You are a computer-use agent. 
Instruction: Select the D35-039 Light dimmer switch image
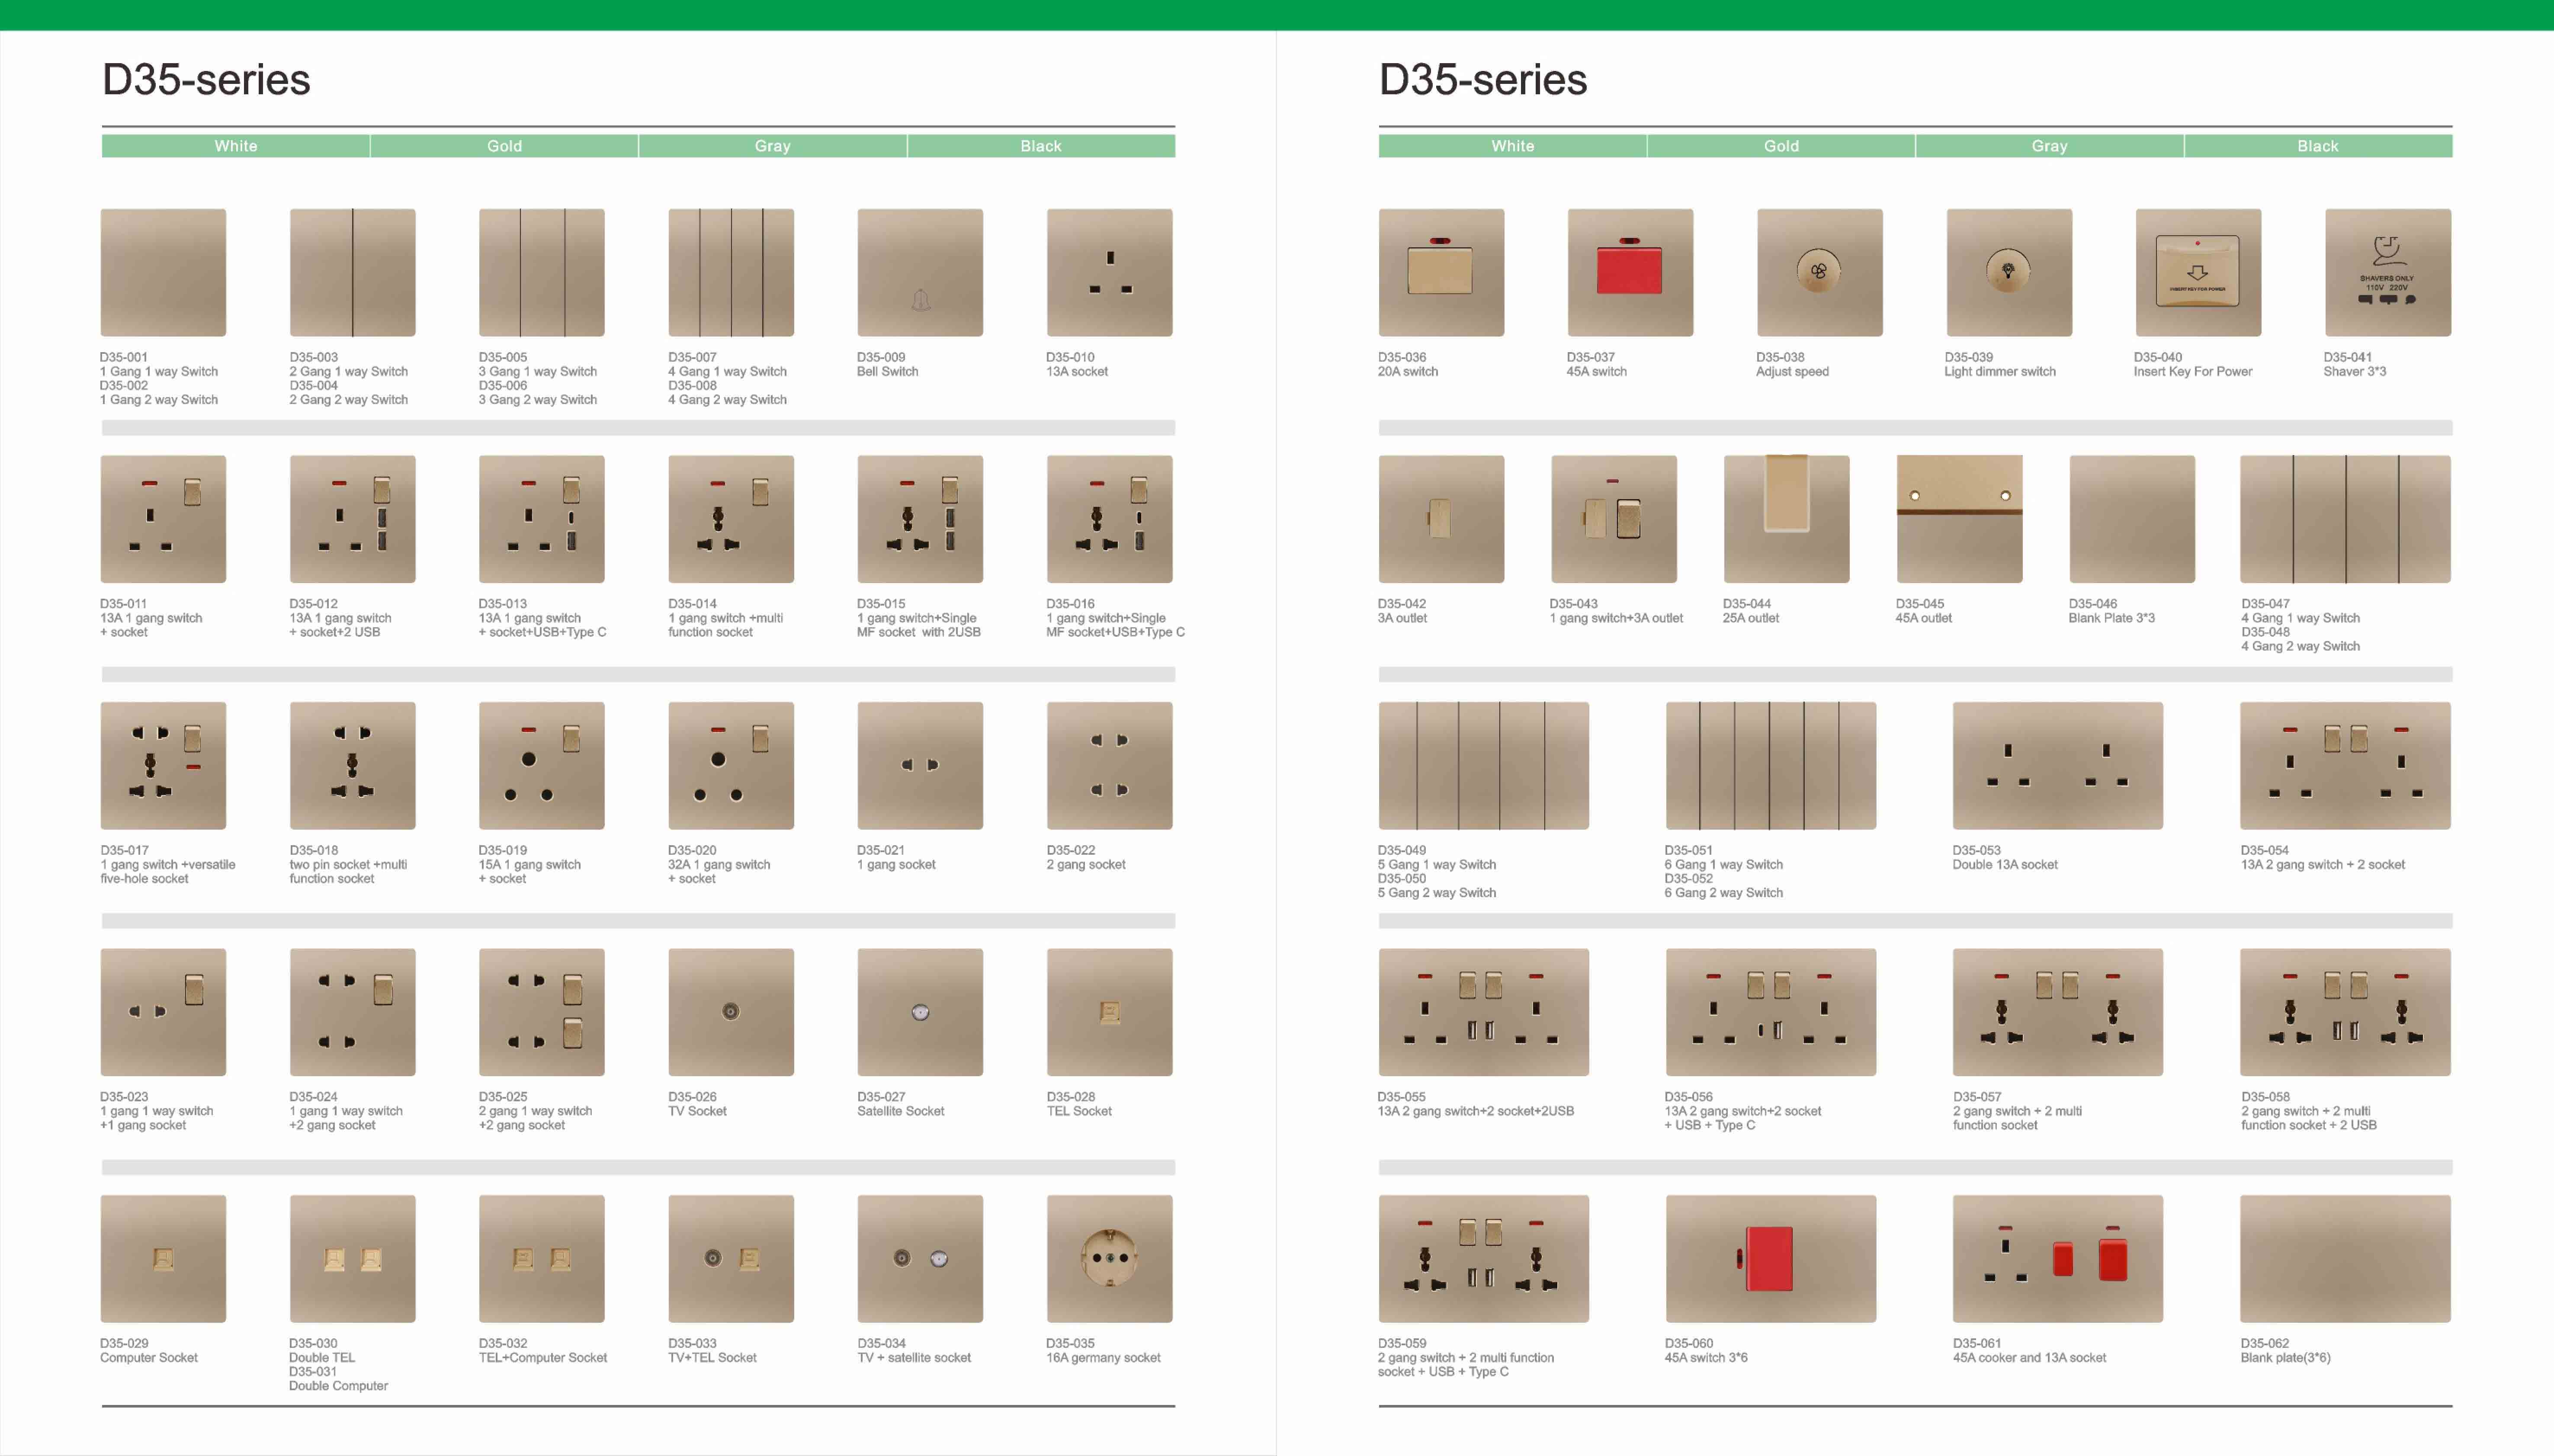(2009, 272)
